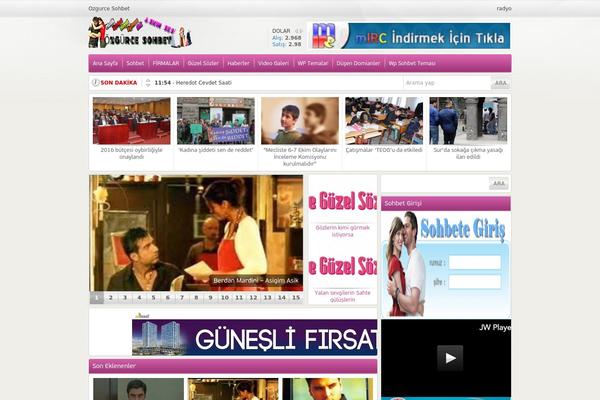This screenshot has height=400, width=600.
Task: Select slide 3 in the slider pager
Action: tap(125, 297)
